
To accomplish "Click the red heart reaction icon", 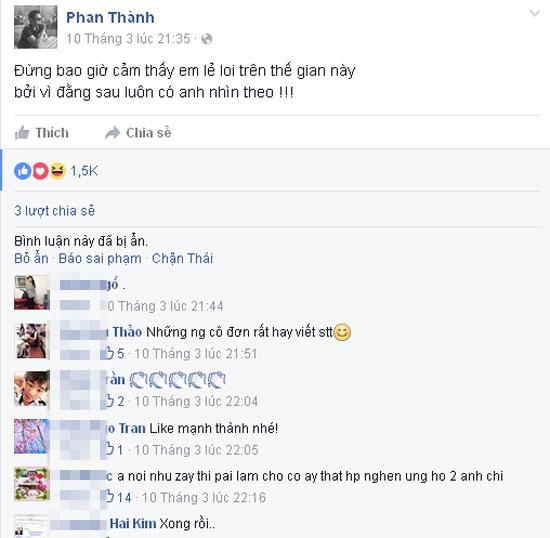I will [40, 171].
